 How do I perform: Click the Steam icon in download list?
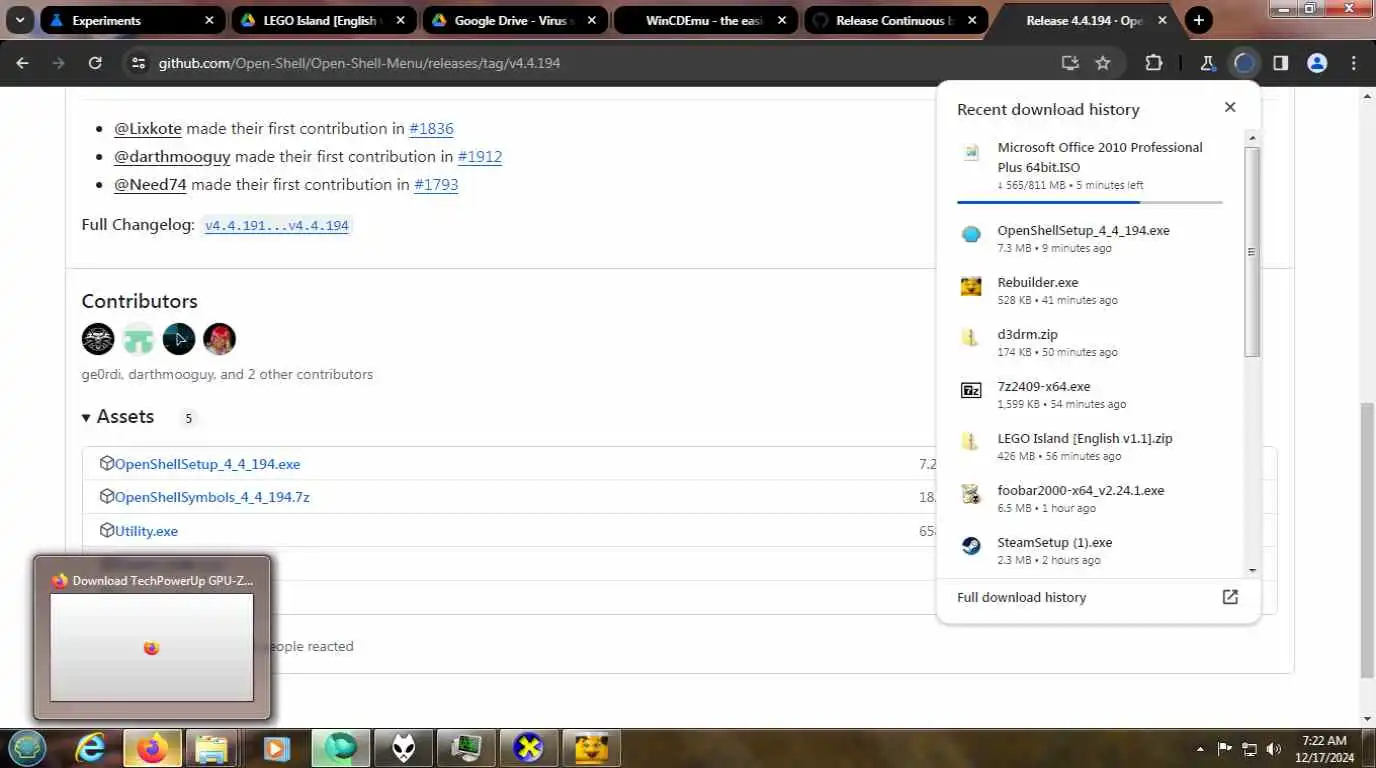pos(971,546)
